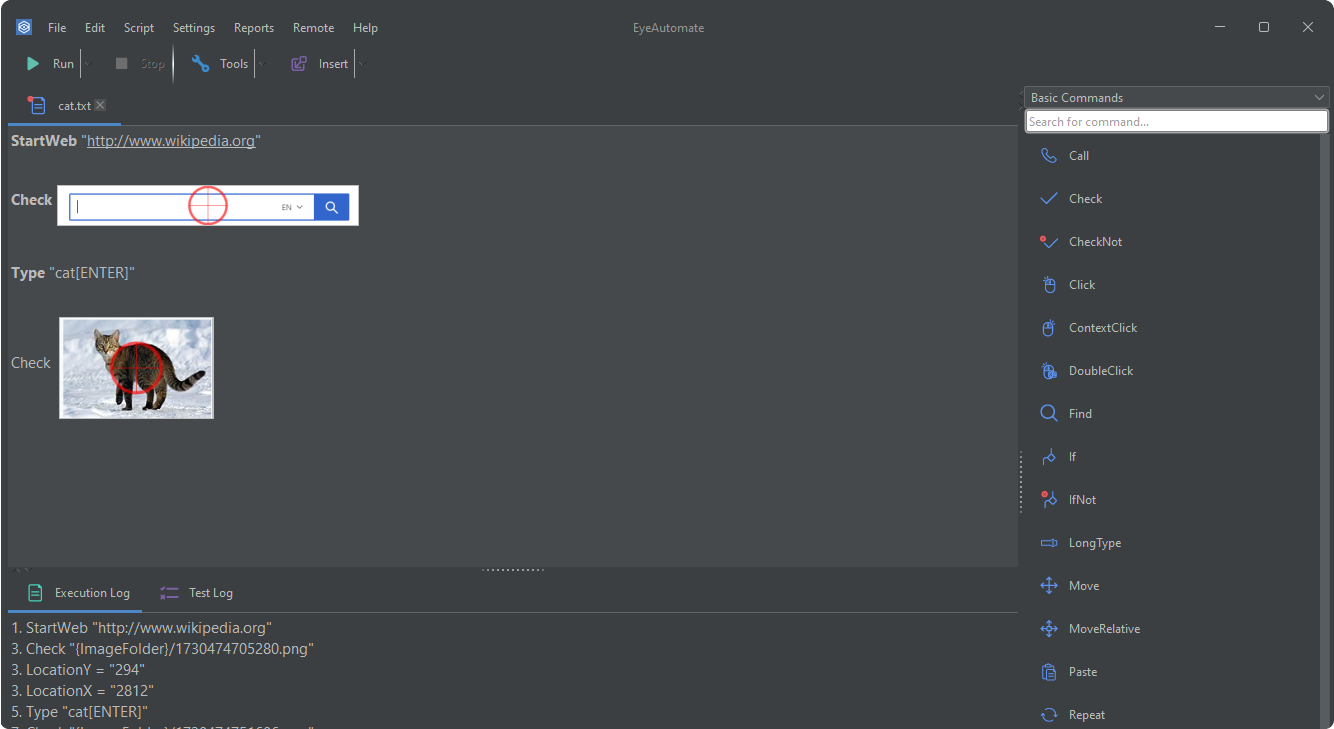The image size is (1334, 729).
Task: Click the Insert toolbar icon
Action: point(299,64)
